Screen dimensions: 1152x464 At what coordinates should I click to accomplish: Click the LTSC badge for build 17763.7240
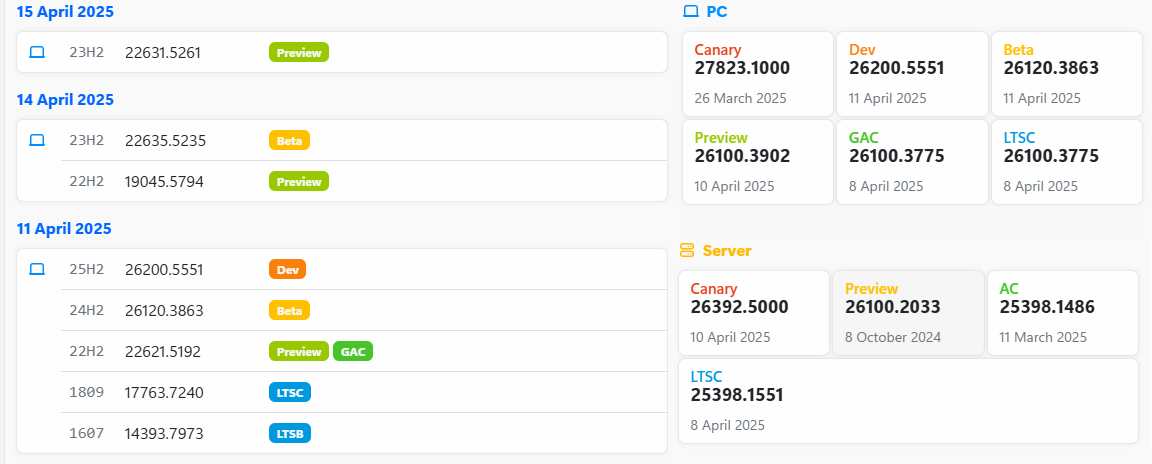coord(290,393)
